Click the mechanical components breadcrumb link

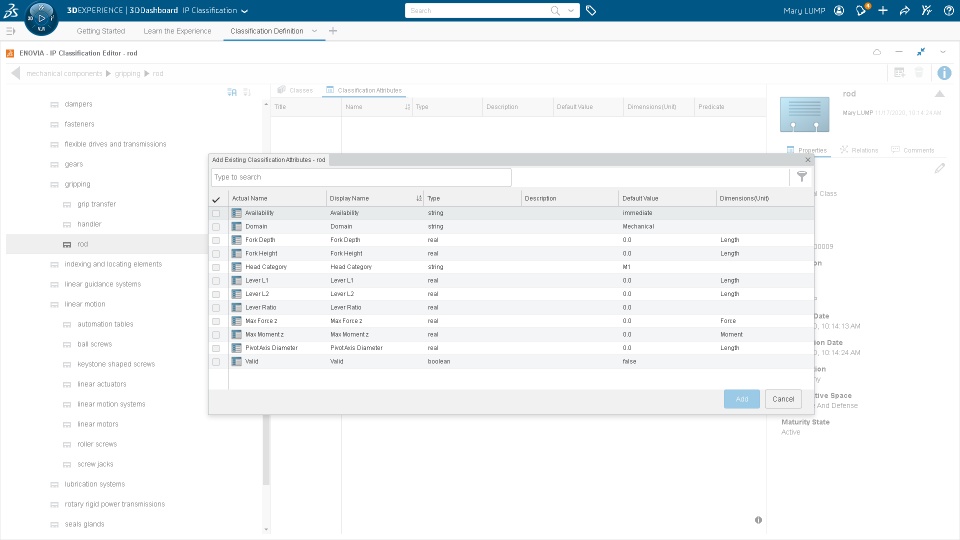coord(64,73)
